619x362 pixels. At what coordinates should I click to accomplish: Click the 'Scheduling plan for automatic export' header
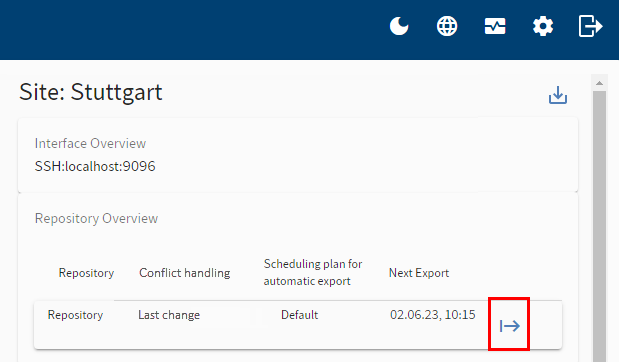coord(313,272)
